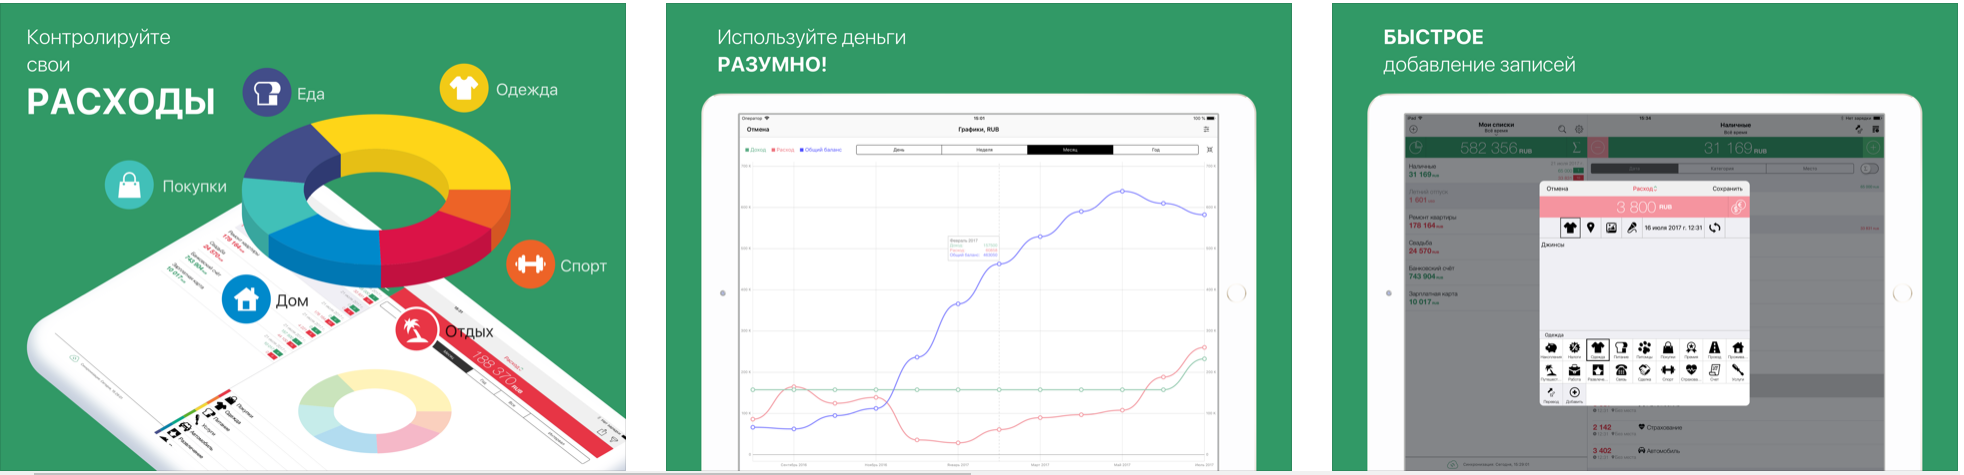
Task: Select the Месяц chart period
Action: click(1070, 150)
